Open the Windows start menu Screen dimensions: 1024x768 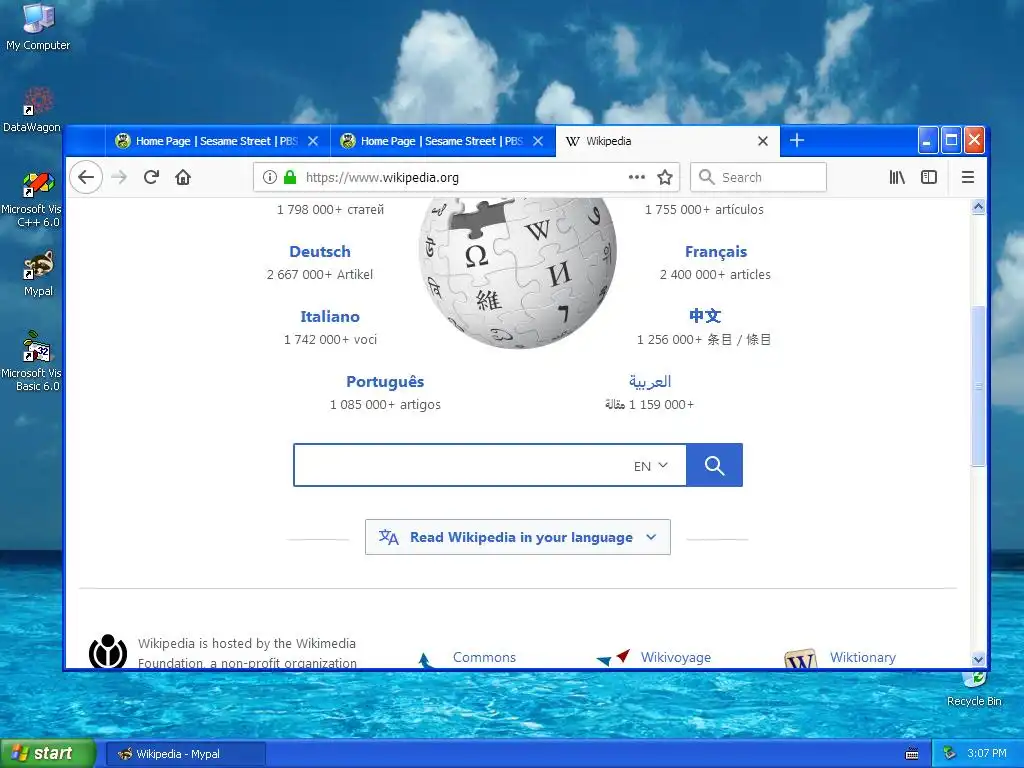(48, 754)
